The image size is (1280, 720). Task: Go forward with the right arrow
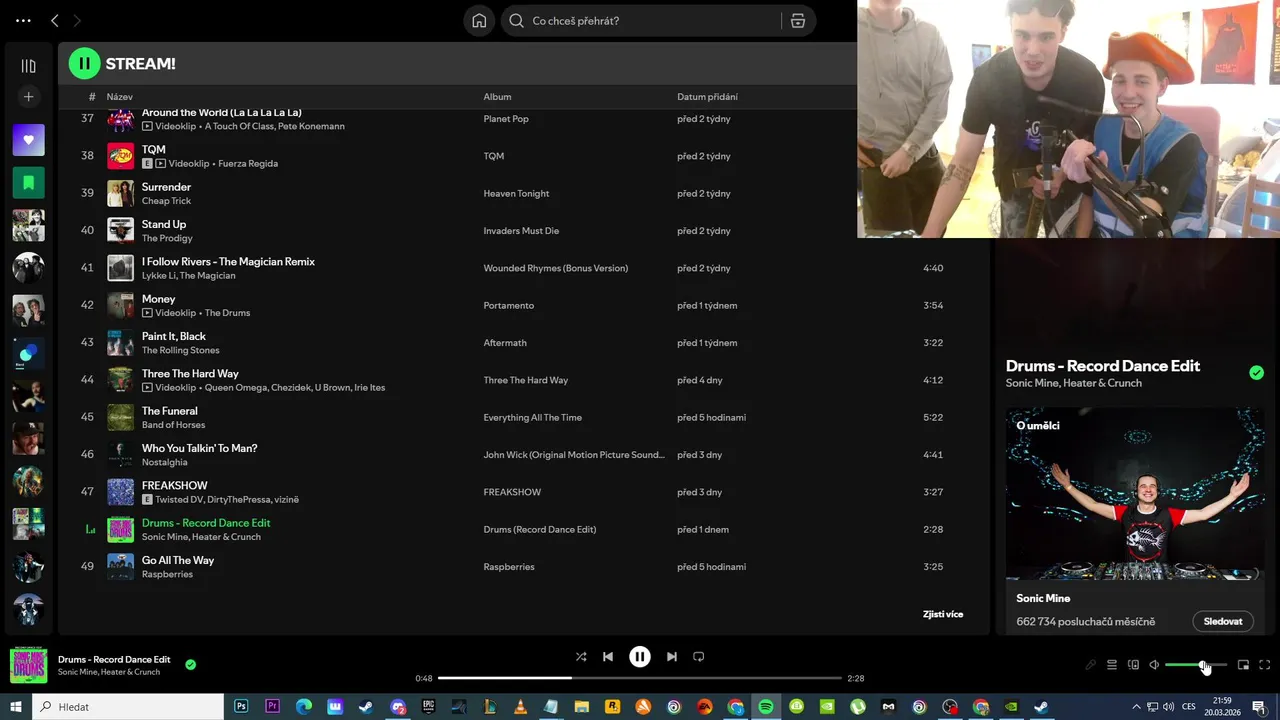point(77,21)
